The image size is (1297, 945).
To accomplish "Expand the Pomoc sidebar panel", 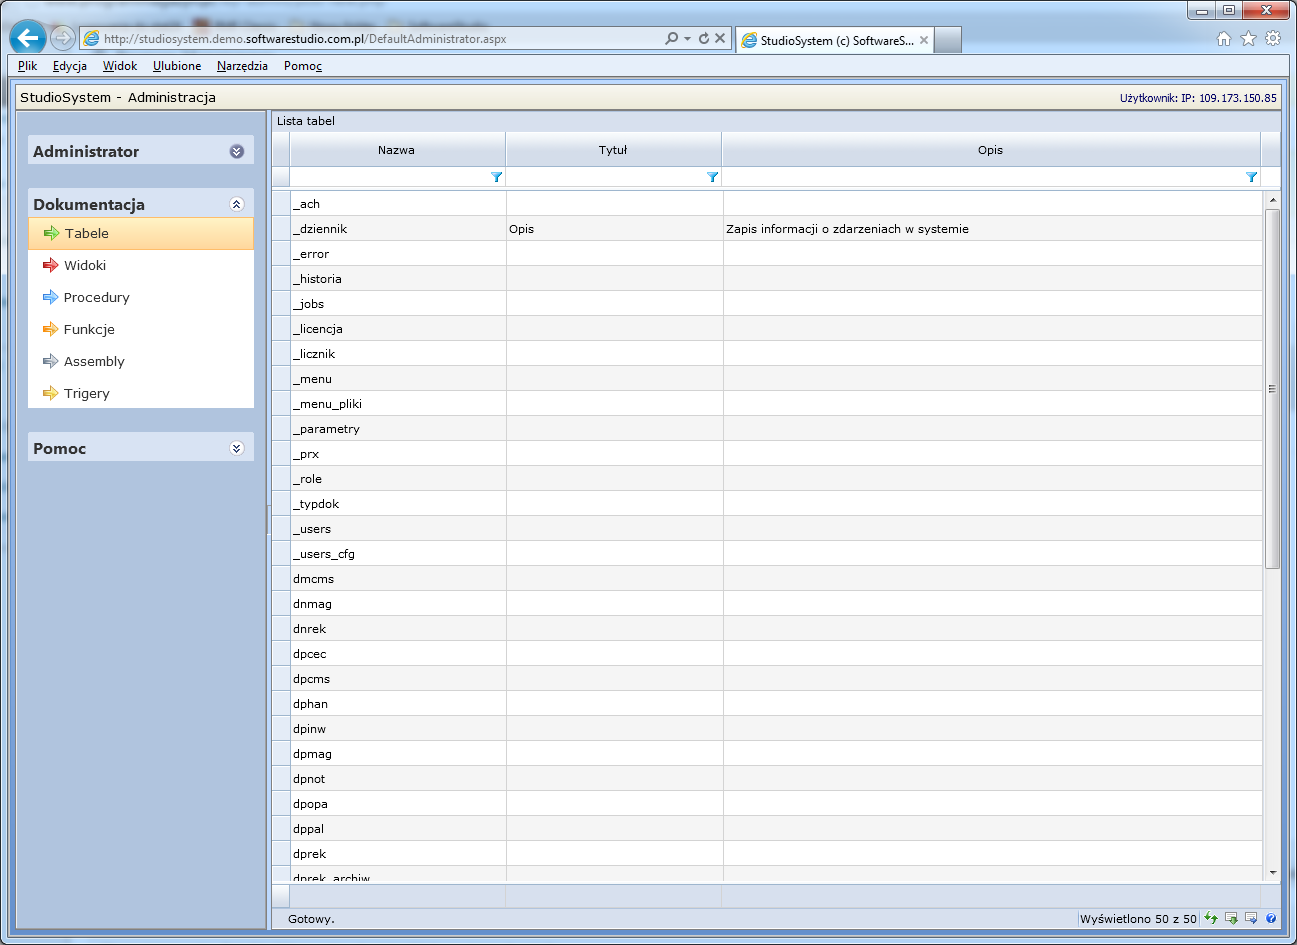I will [x=236, y=448].
